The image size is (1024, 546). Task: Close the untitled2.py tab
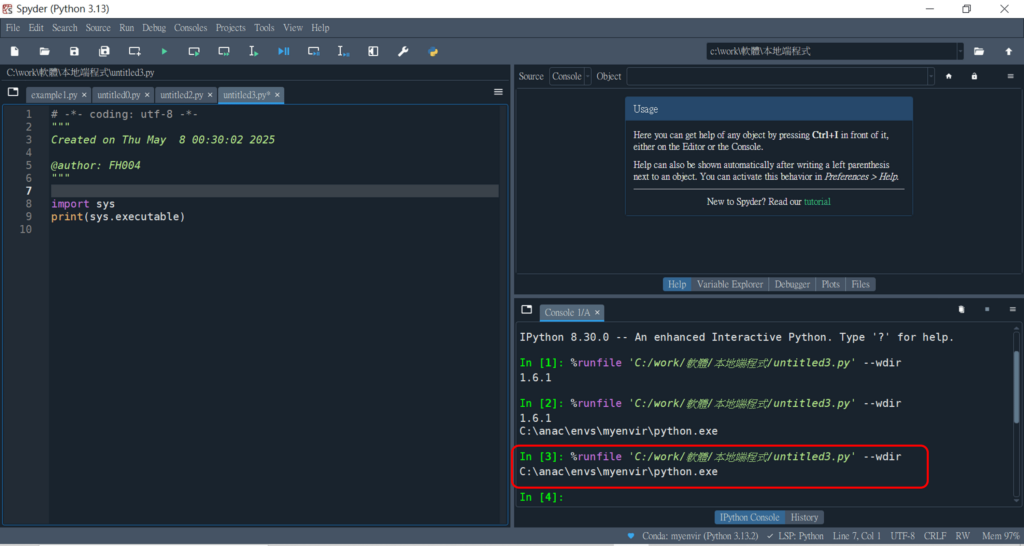[211, 95]
